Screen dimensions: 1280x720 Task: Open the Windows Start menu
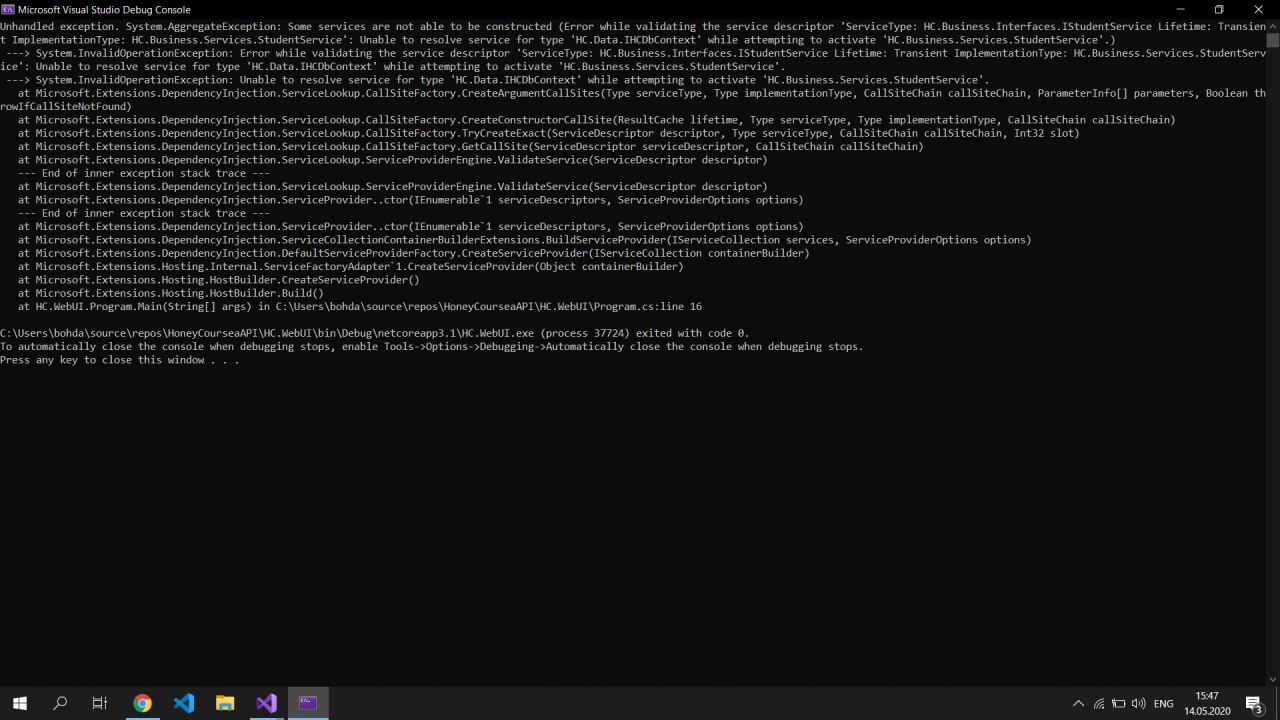20,703
